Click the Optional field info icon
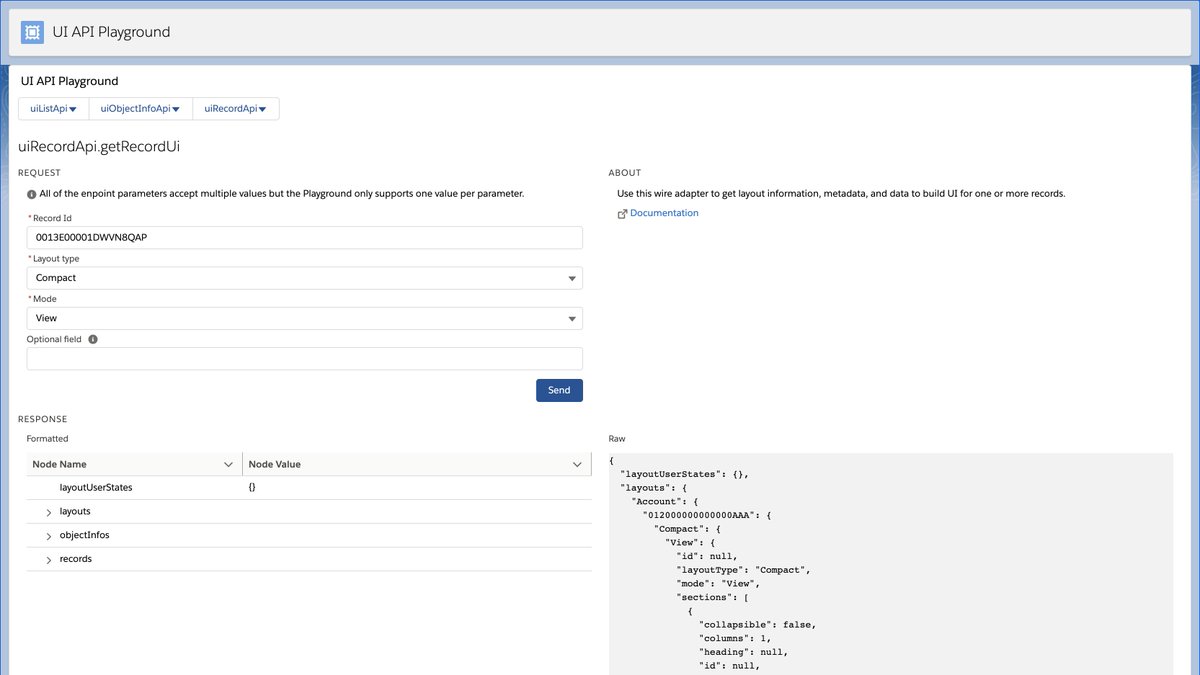The image size is (1200, 675). pyautogui.click(x=93, y=339)
